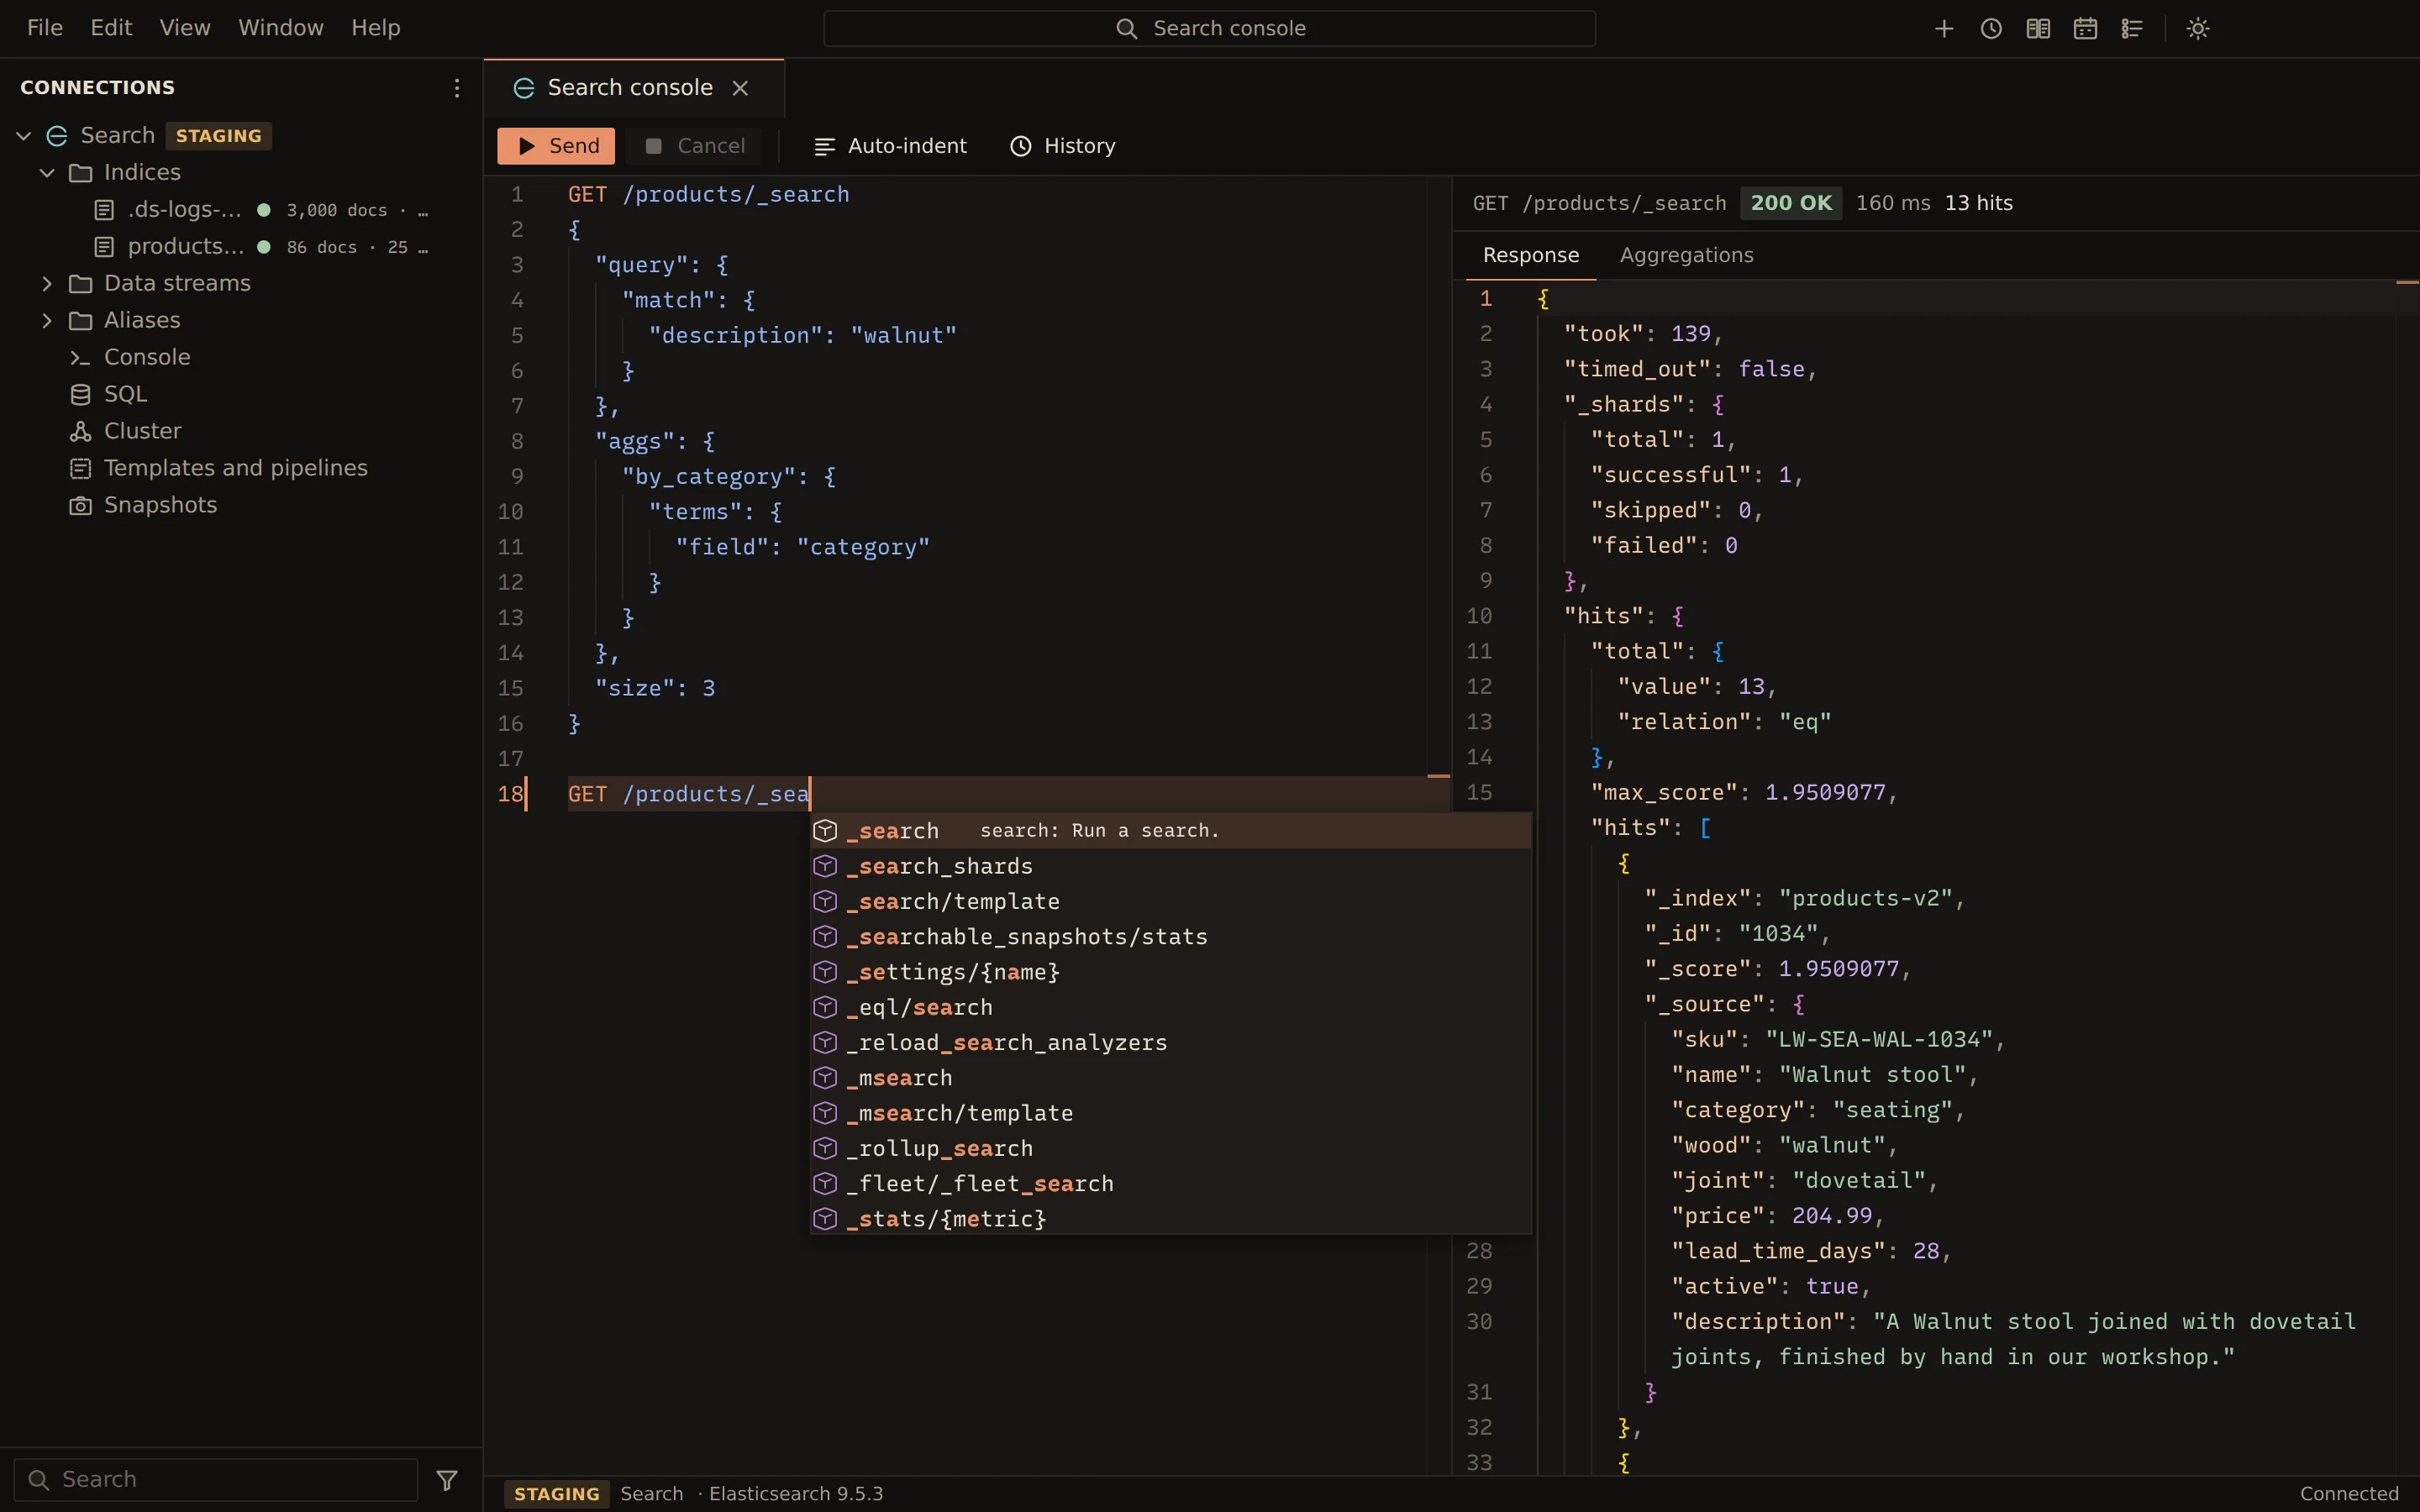Open Cluster in the sidebar
The image size is (2420, 1512).
[241, 431]
